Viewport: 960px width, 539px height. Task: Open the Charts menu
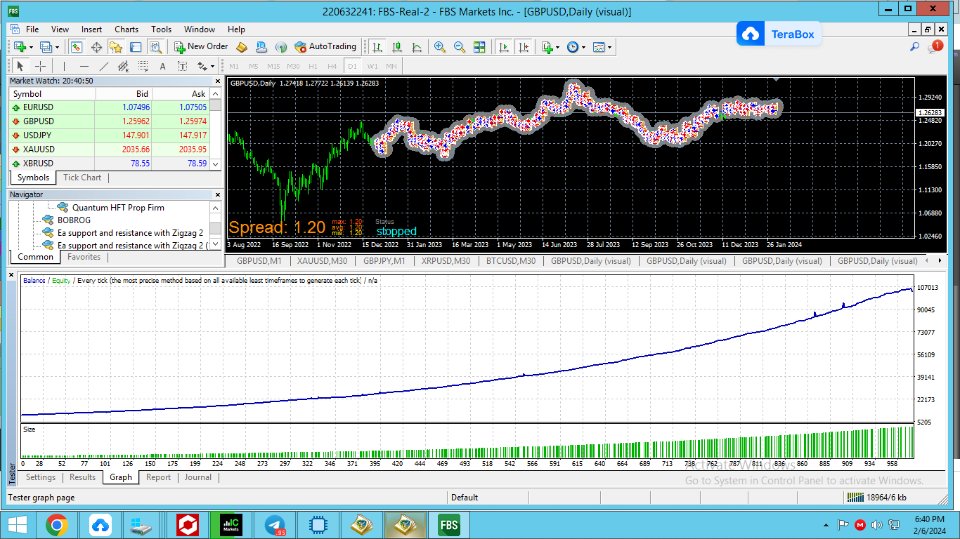coord(126,29)
